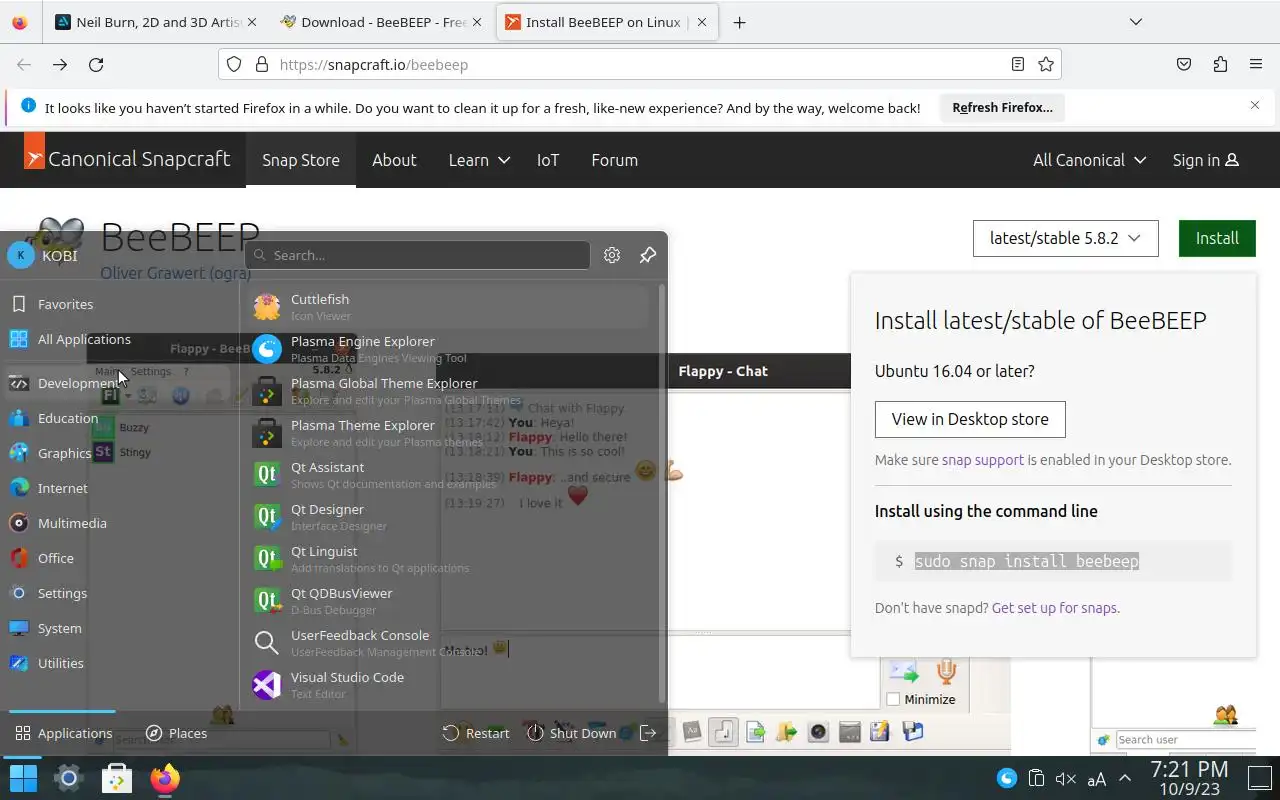Screen dimensions: 1280x800
Task: Focus the launcher Search field
Action: tap(418, 255)
